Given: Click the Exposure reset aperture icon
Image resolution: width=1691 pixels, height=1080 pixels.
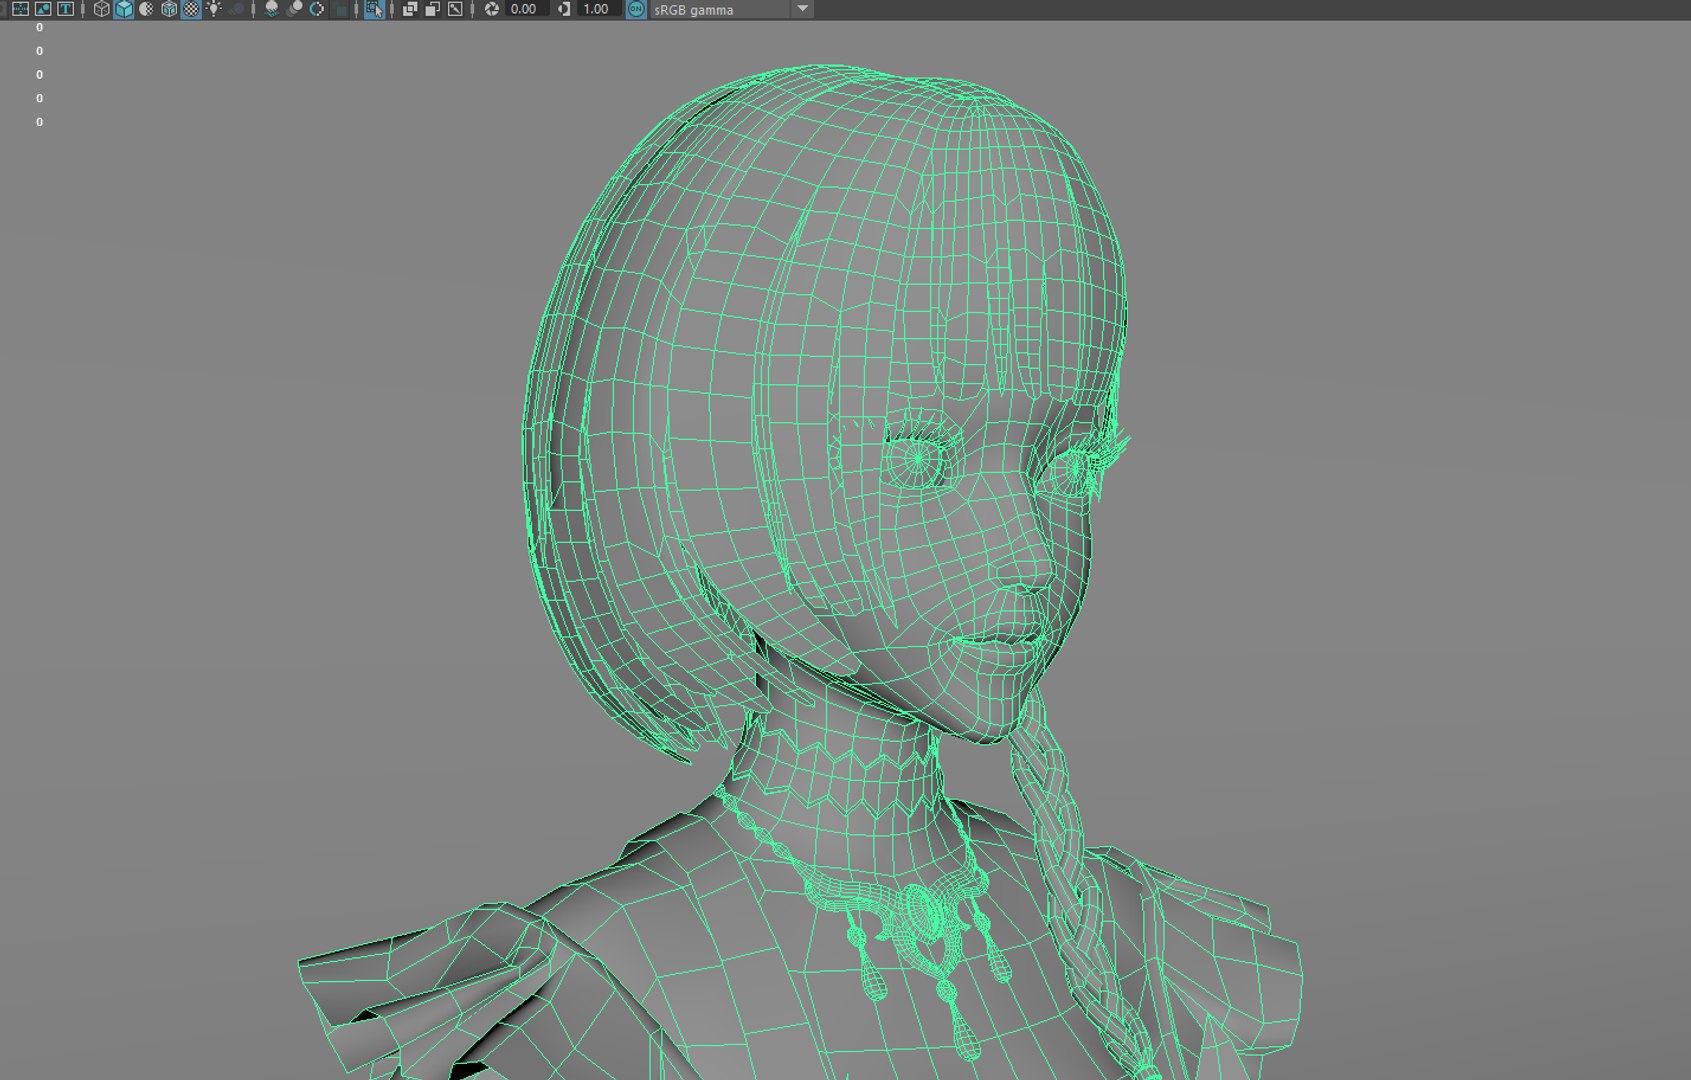Looking at the screenshot, I should click(492, 9).
